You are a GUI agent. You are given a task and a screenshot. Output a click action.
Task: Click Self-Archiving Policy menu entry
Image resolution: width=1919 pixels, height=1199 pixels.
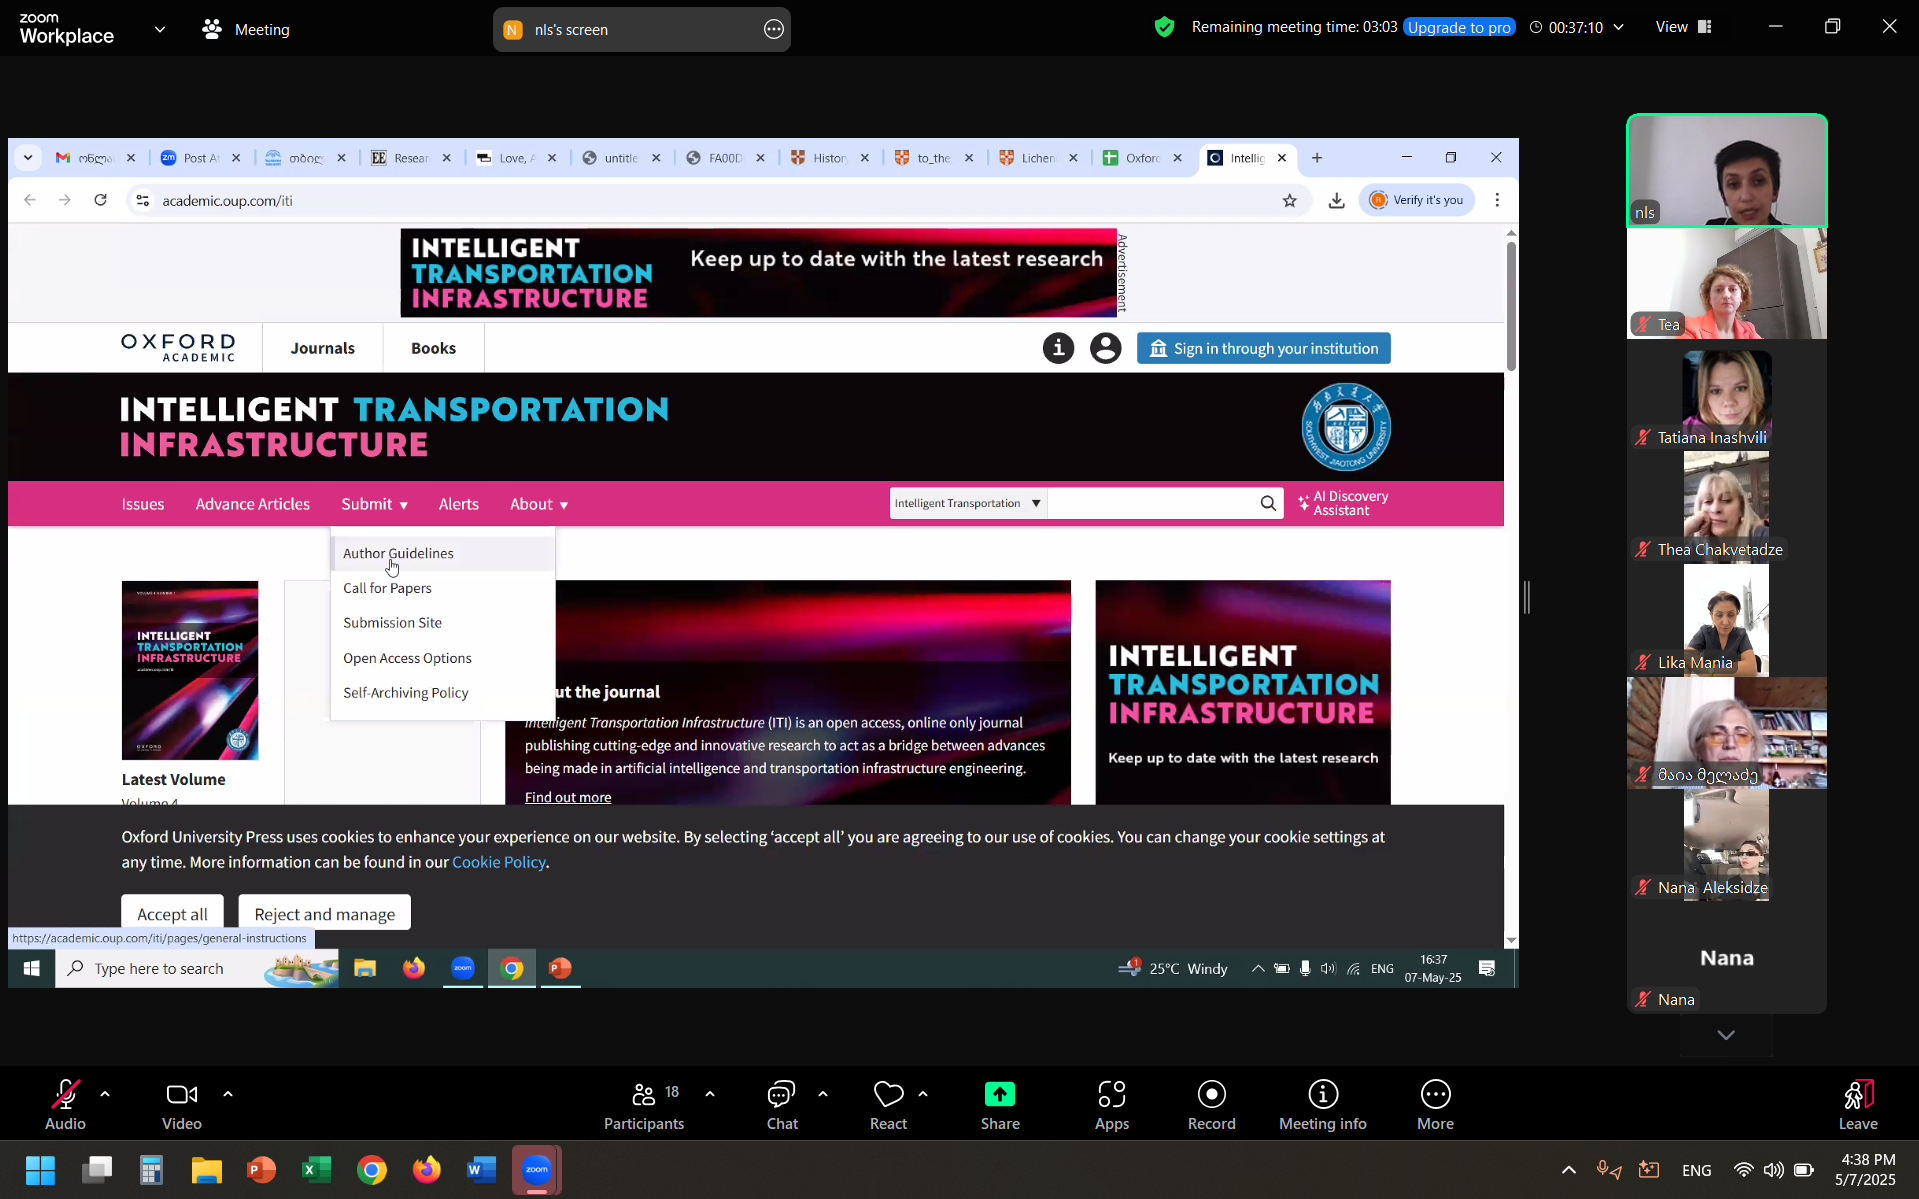point(405,692)
